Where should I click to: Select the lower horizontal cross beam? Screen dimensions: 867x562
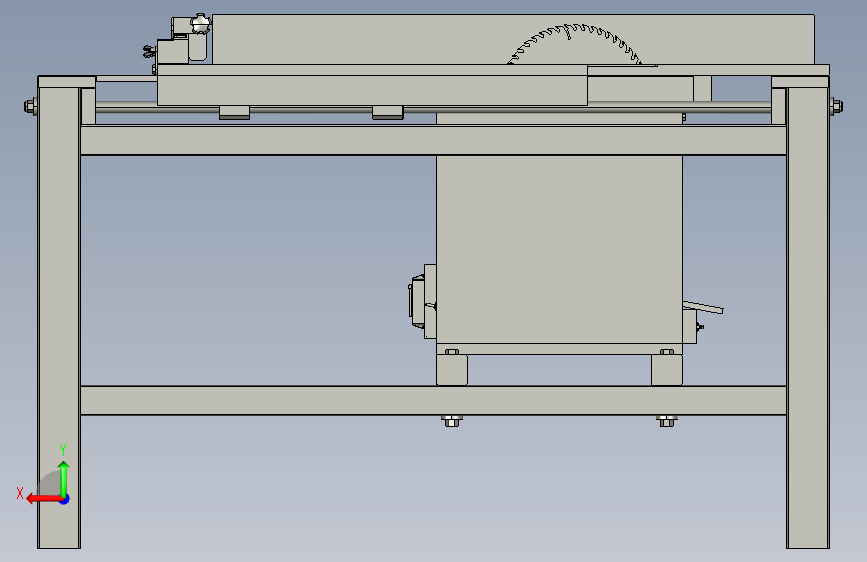(434, 400)
